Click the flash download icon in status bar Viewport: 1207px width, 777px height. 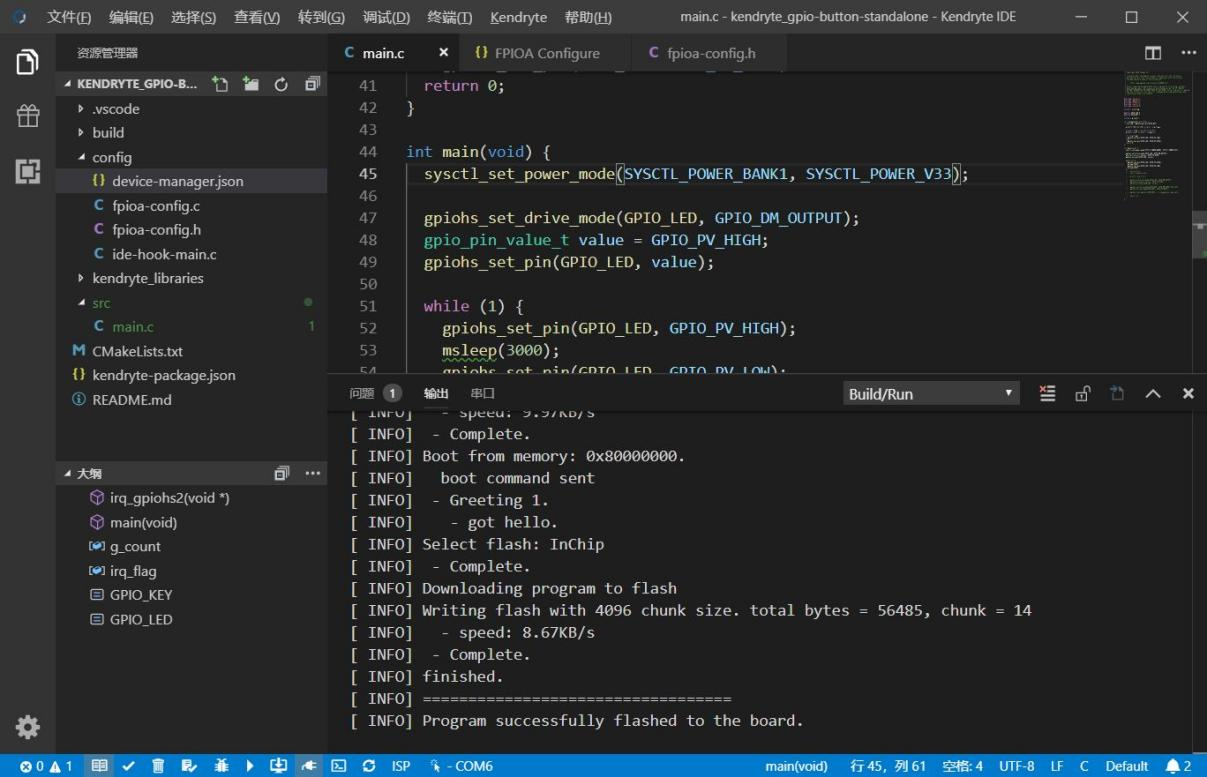point(279,766)
